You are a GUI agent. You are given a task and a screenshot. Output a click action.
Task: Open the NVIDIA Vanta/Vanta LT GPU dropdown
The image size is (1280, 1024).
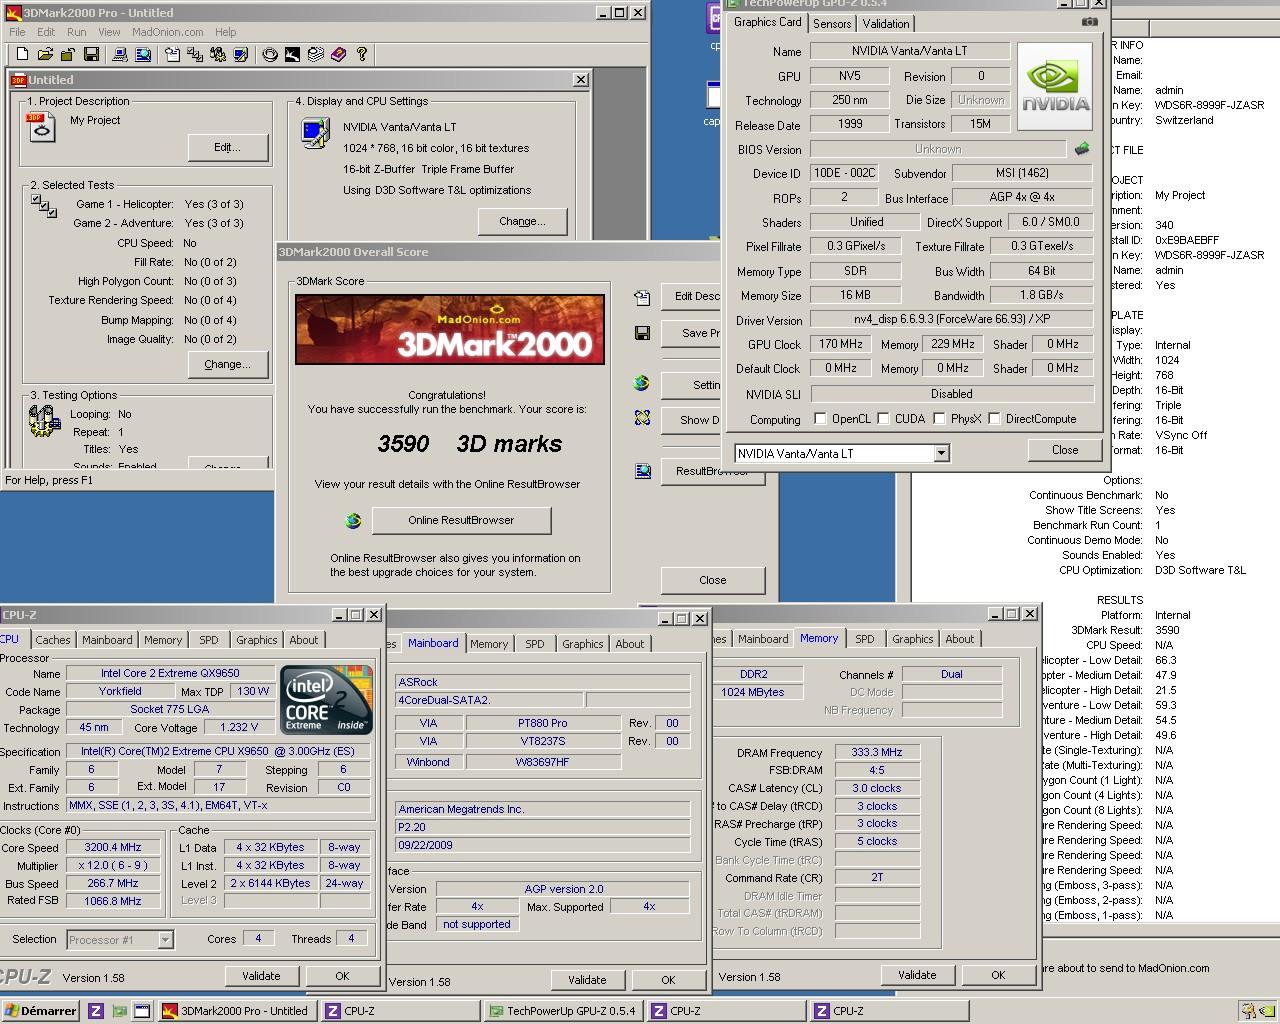pyautogui.click(x=941, y=453)
